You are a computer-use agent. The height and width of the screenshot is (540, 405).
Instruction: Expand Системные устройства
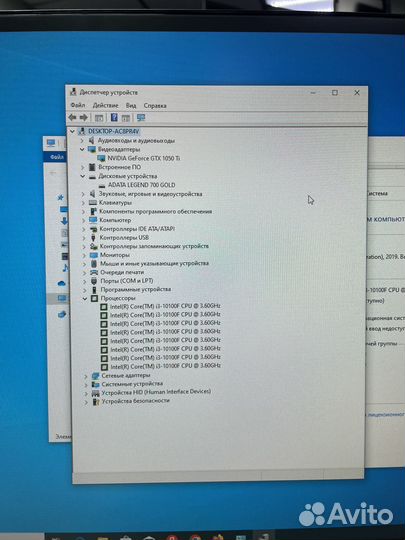click(86, 384)
